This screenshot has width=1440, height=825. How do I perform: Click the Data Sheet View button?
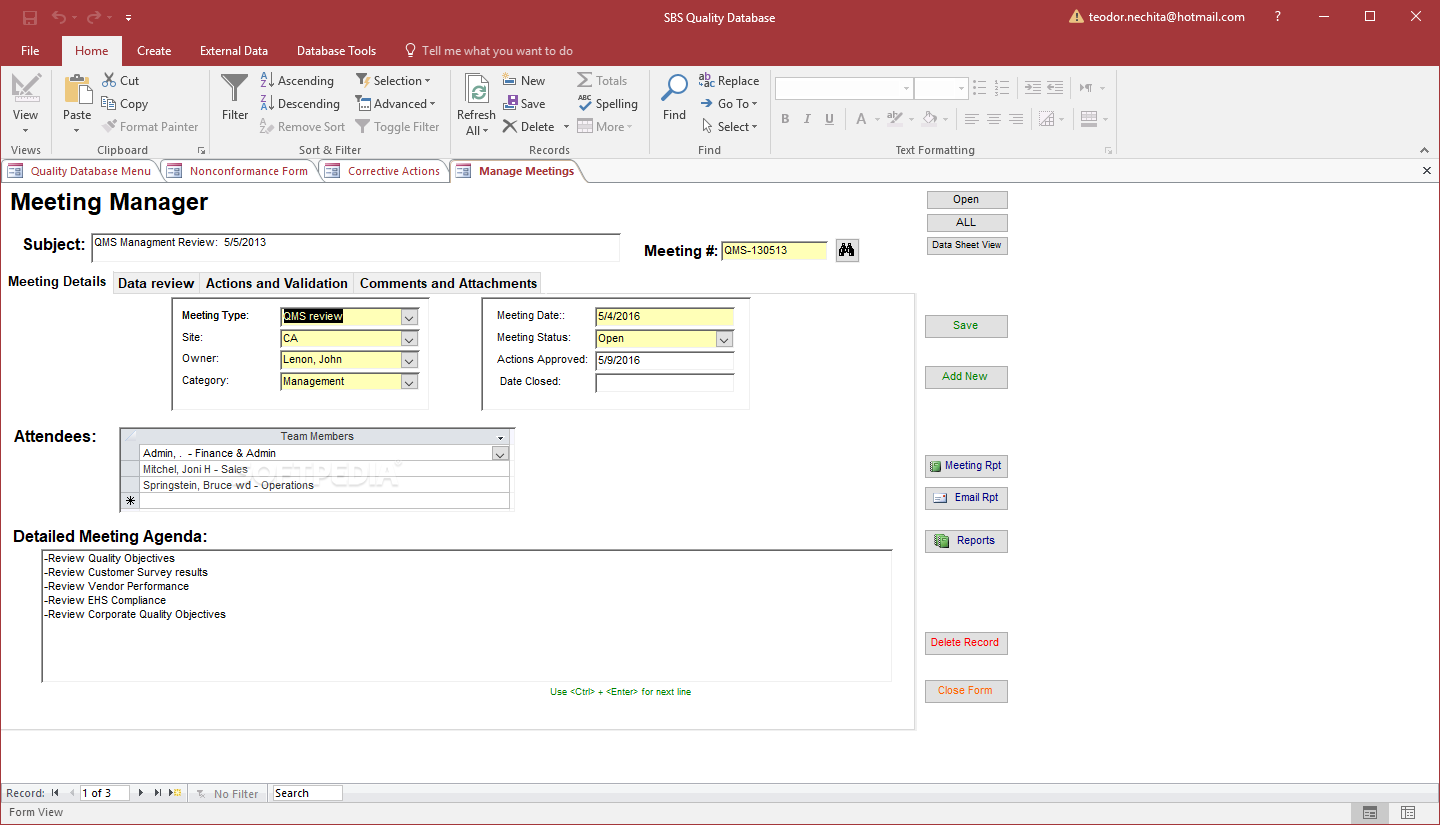point(966,245)
